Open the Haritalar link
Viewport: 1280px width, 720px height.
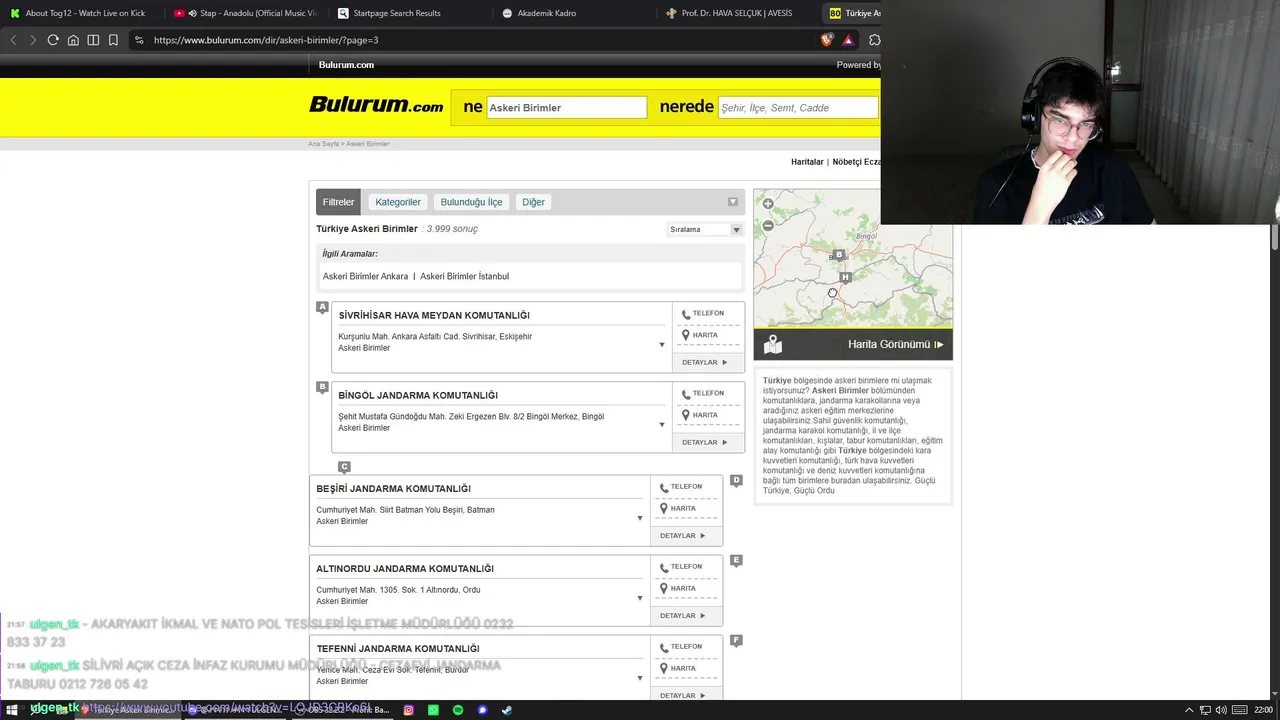tap(807, 162)
